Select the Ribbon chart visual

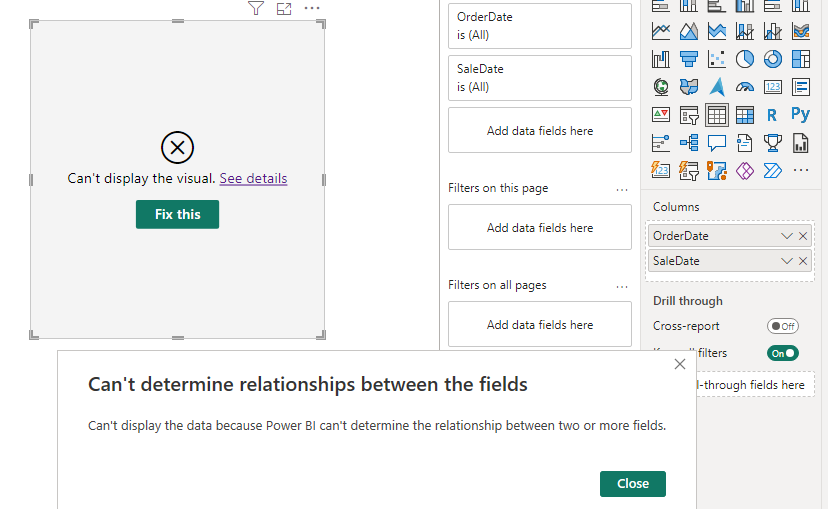click(801, 31)
